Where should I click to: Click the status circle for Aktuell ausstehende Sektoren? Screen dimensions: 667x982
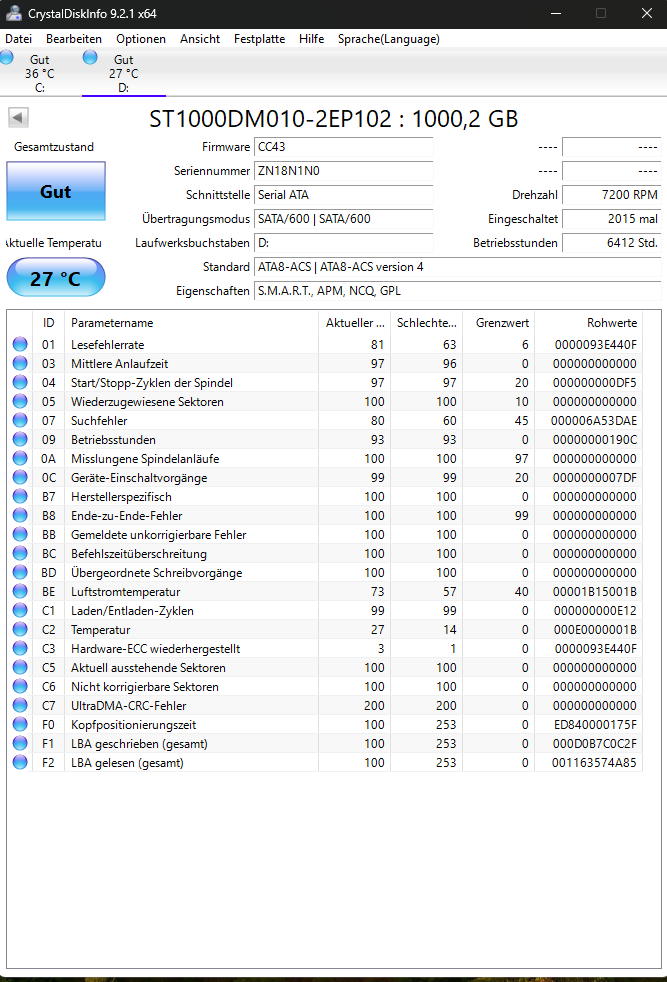[20, 667]
